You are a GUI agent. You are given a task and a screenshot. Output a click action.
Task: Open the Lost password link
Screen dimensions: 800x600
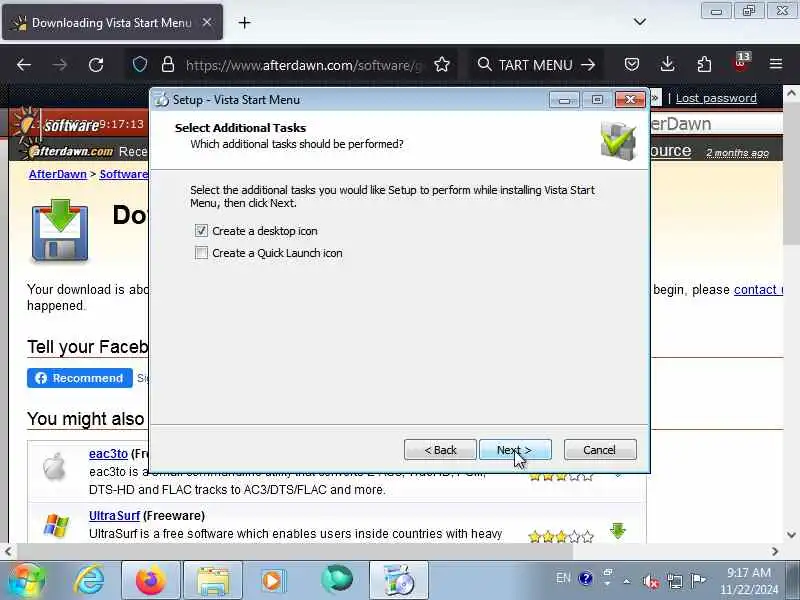tap(716, 98)
